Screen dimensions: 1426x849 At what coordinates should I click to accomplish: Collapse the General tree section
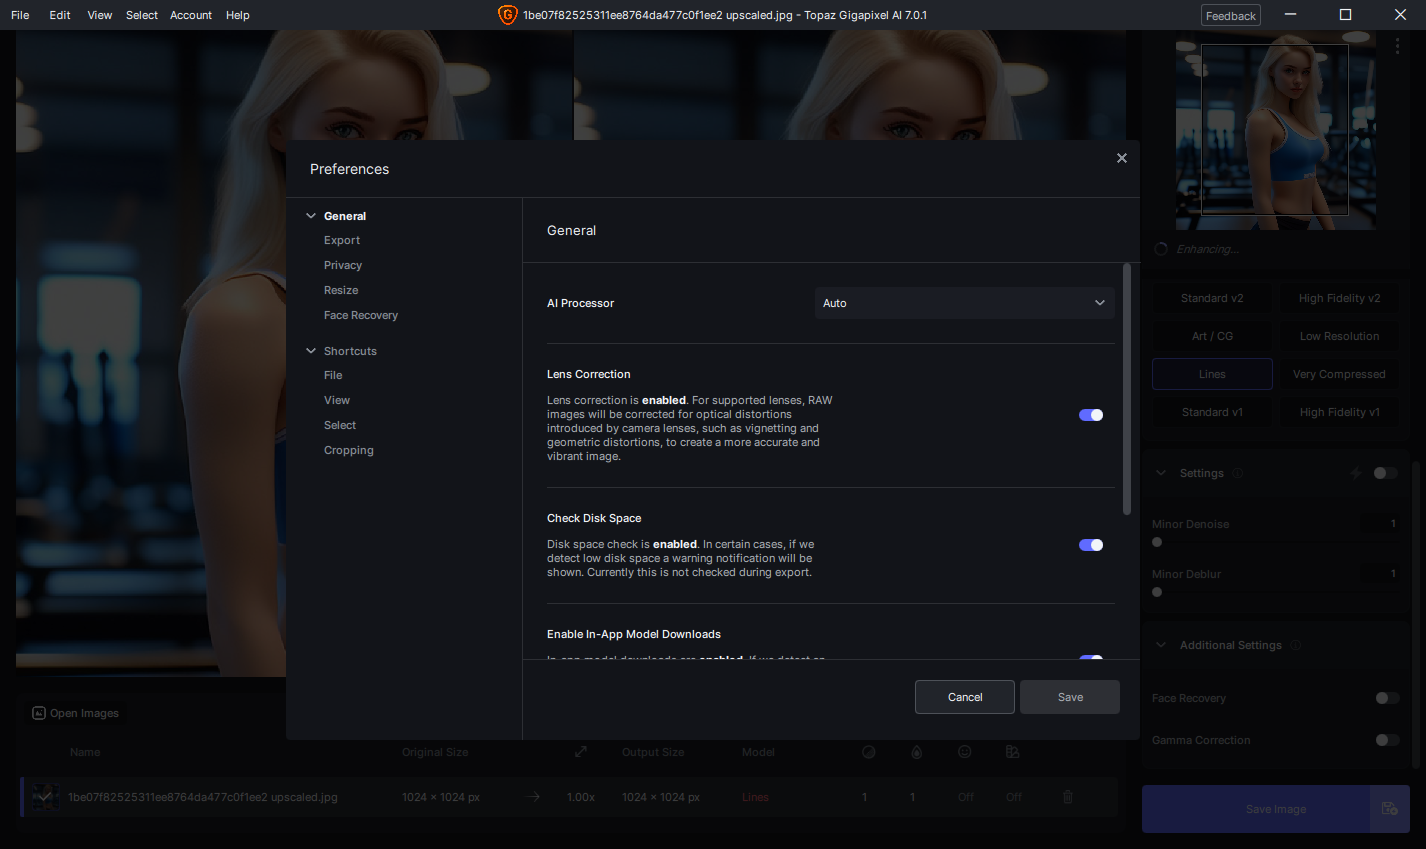pyautogui.click(x=311, y=216)
